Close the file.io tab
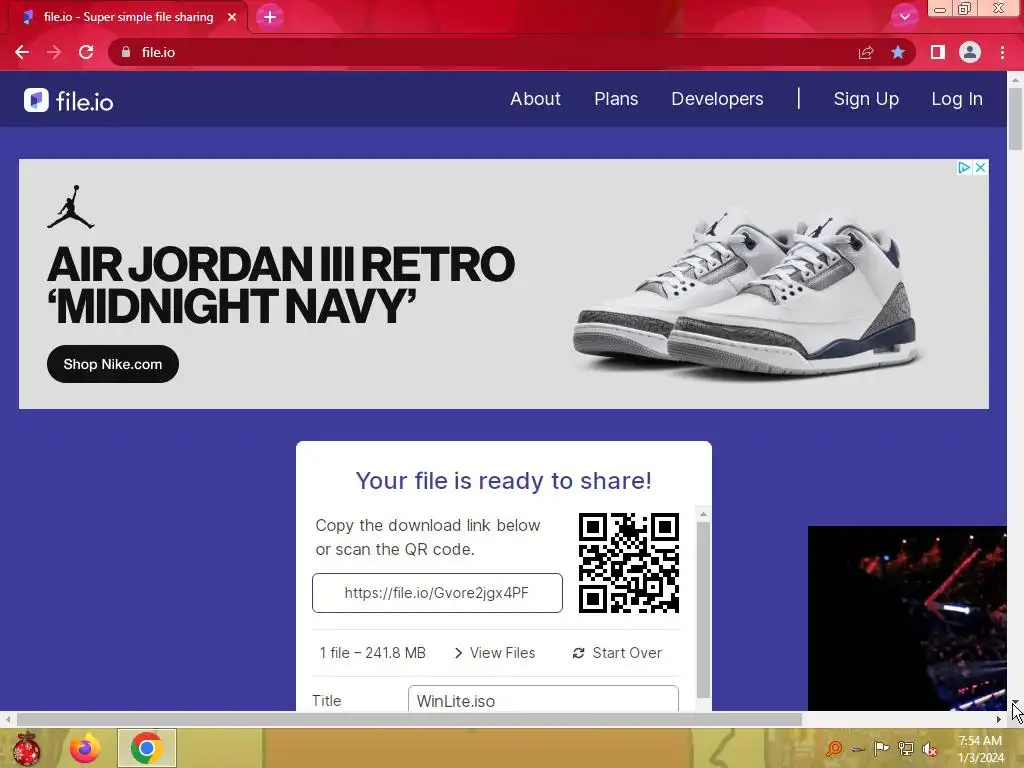Image resolution: width=1024 pixels, height=768 pixels. 232,17
